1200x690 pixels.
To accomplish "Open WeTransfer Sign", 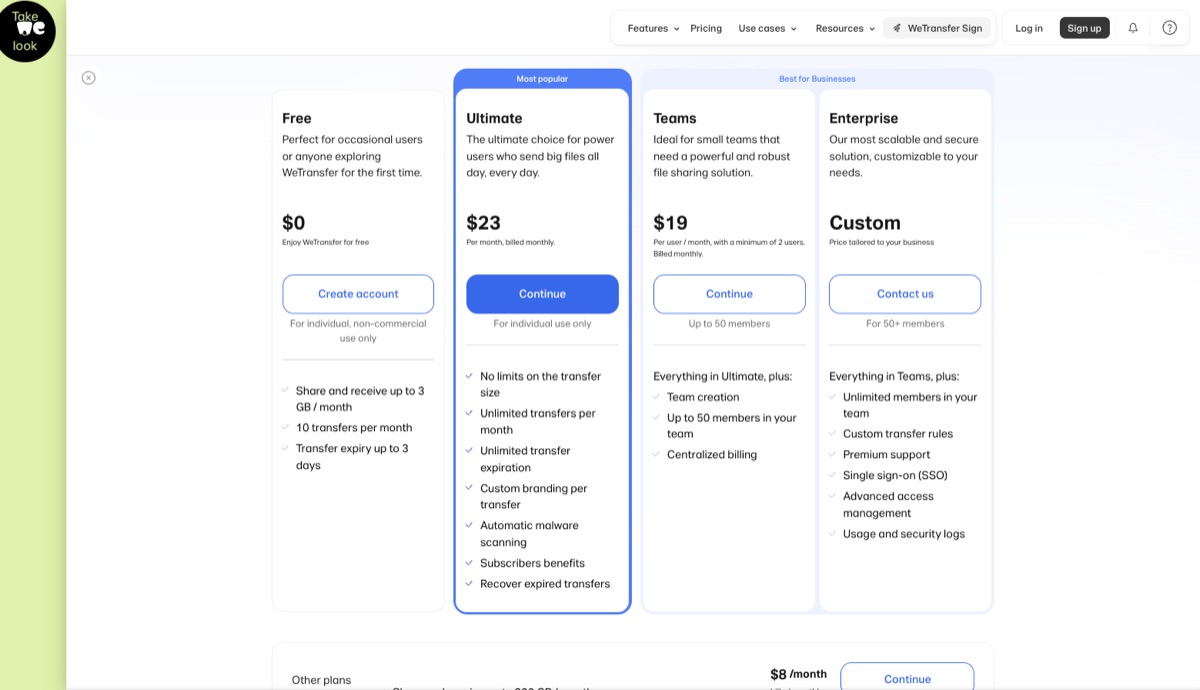I will click(x=937, y=28).
